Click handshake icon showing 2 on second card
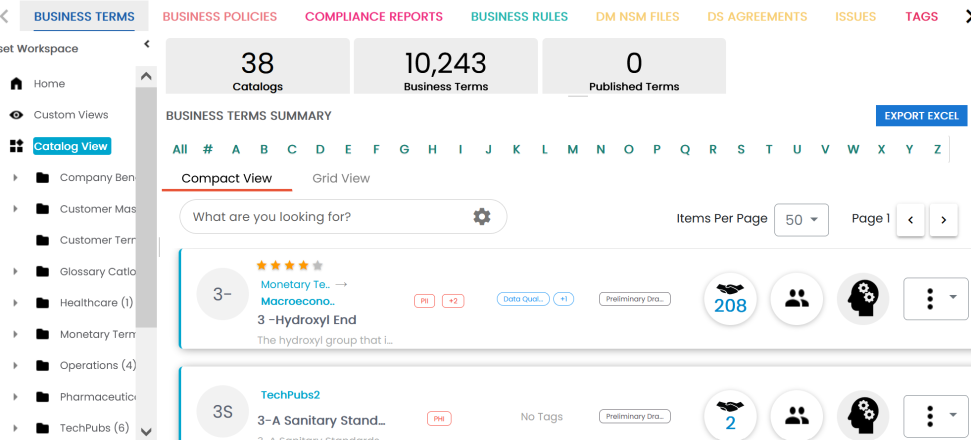 click(730, 415)
